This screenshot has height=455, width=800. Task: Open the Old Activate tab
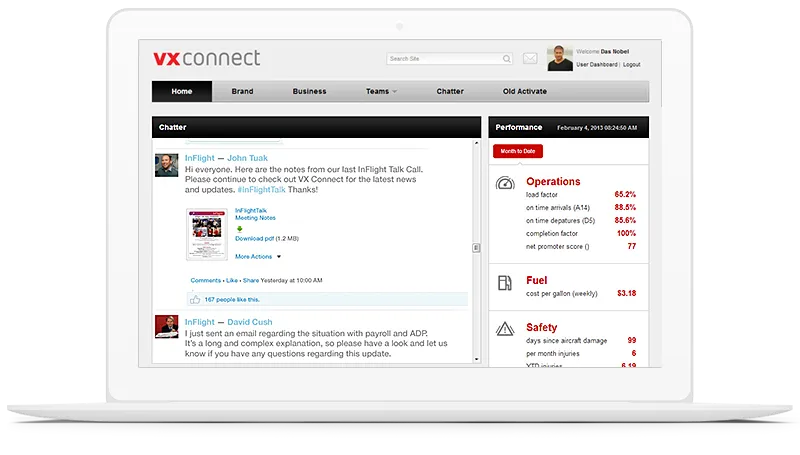(524, 91)
